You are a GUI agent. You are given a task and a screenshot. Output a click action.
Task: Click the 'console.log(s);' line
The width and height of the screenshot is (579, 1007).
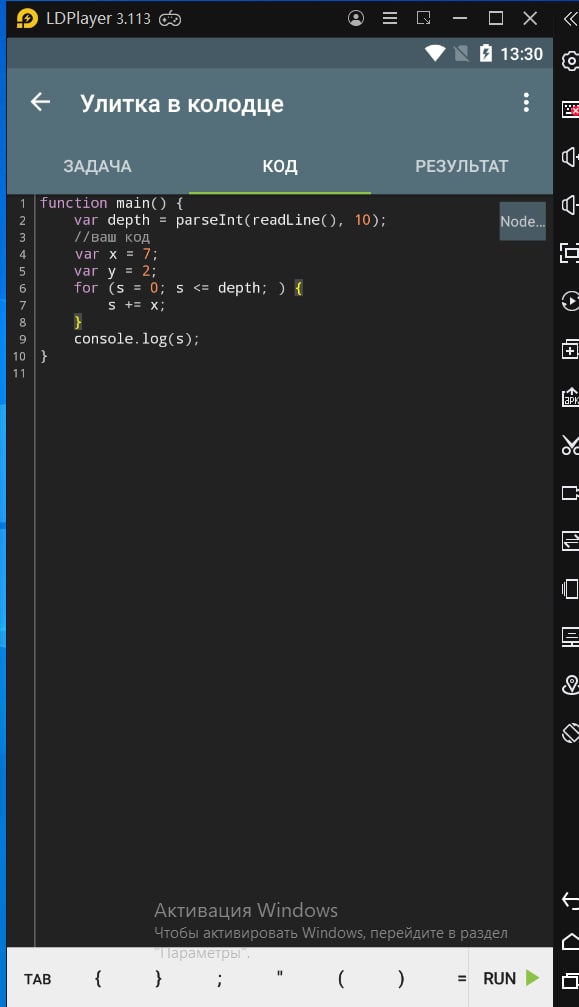click(137, 339)
